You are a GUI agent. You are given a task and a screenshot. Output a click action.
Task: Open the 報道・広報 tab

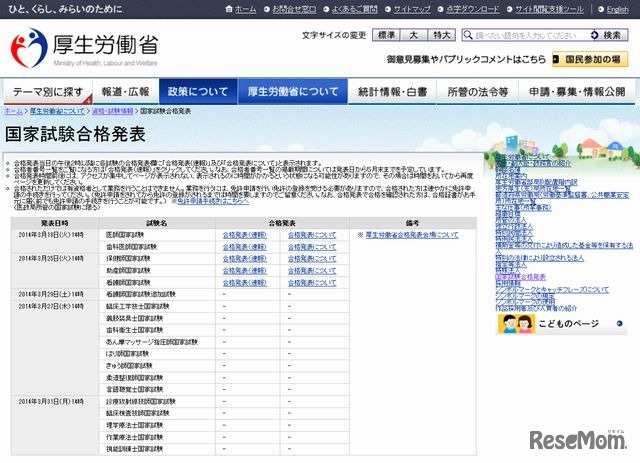pyautogui.click(x=126, y=92)
